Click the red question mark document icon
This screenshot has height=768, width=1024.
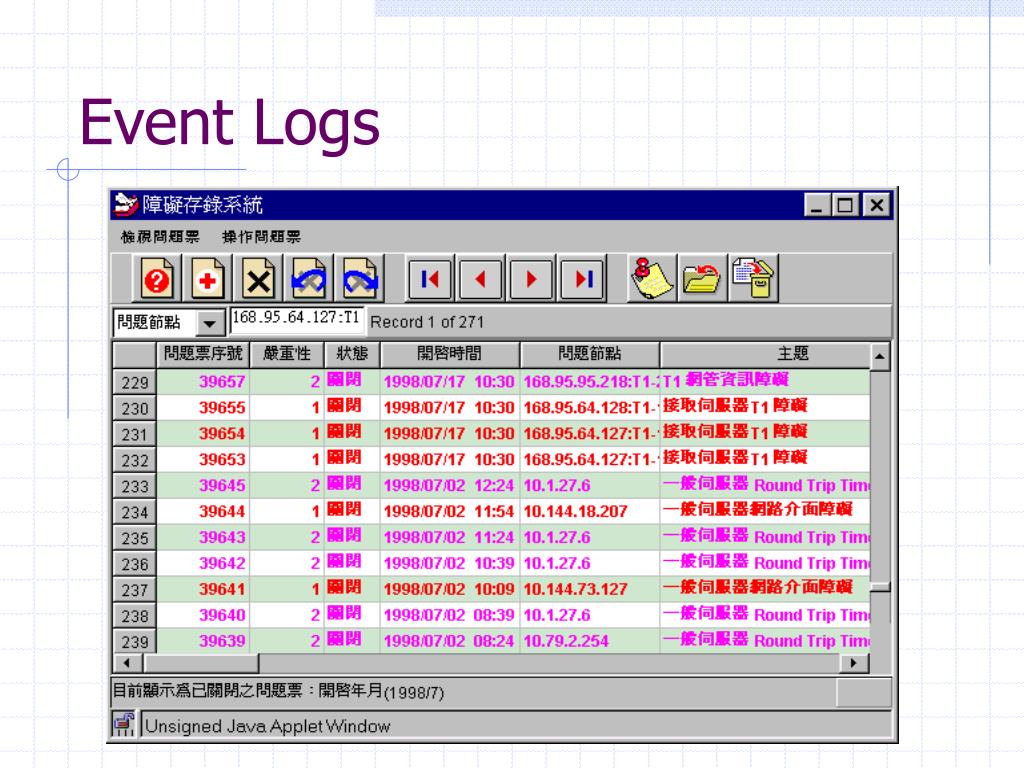(157, 279)
